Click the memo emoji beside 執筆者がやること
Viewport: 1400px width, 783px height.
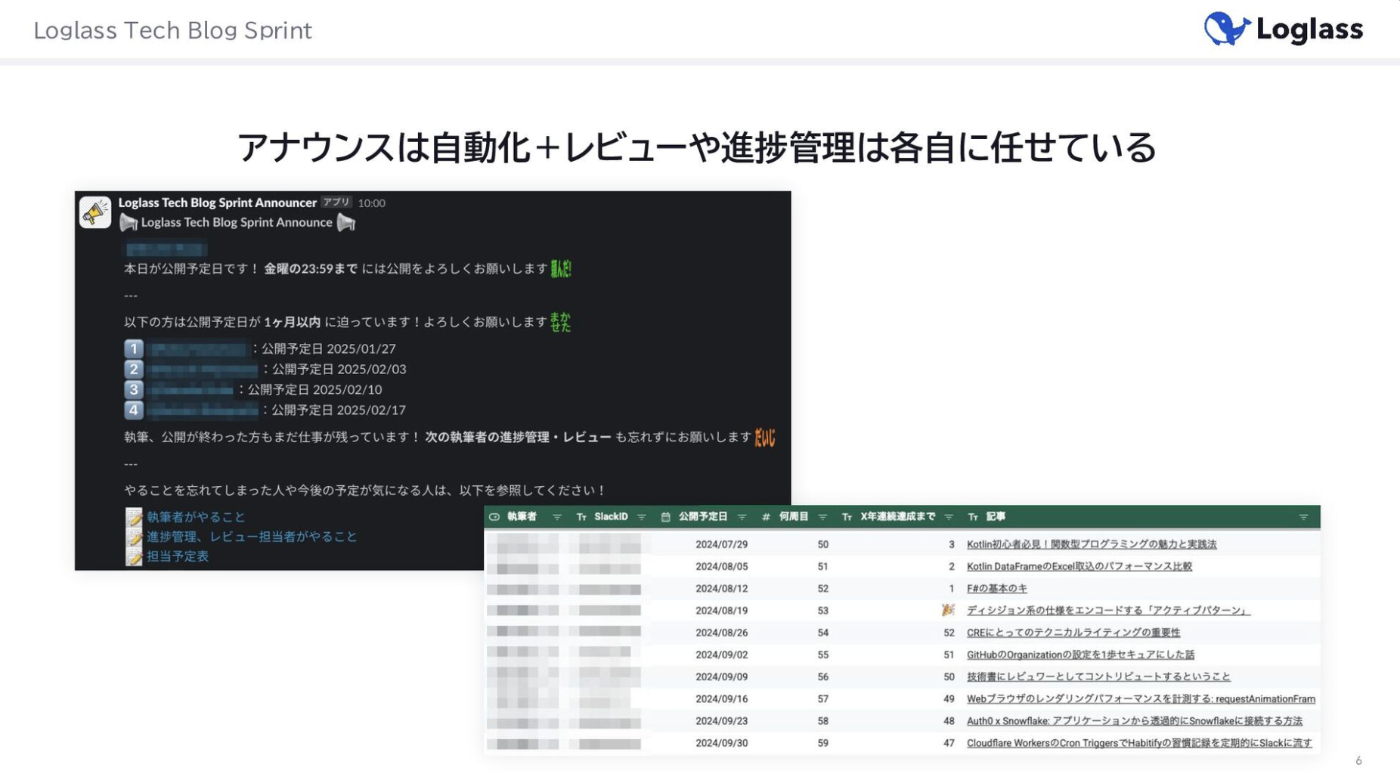click(134, 517)
